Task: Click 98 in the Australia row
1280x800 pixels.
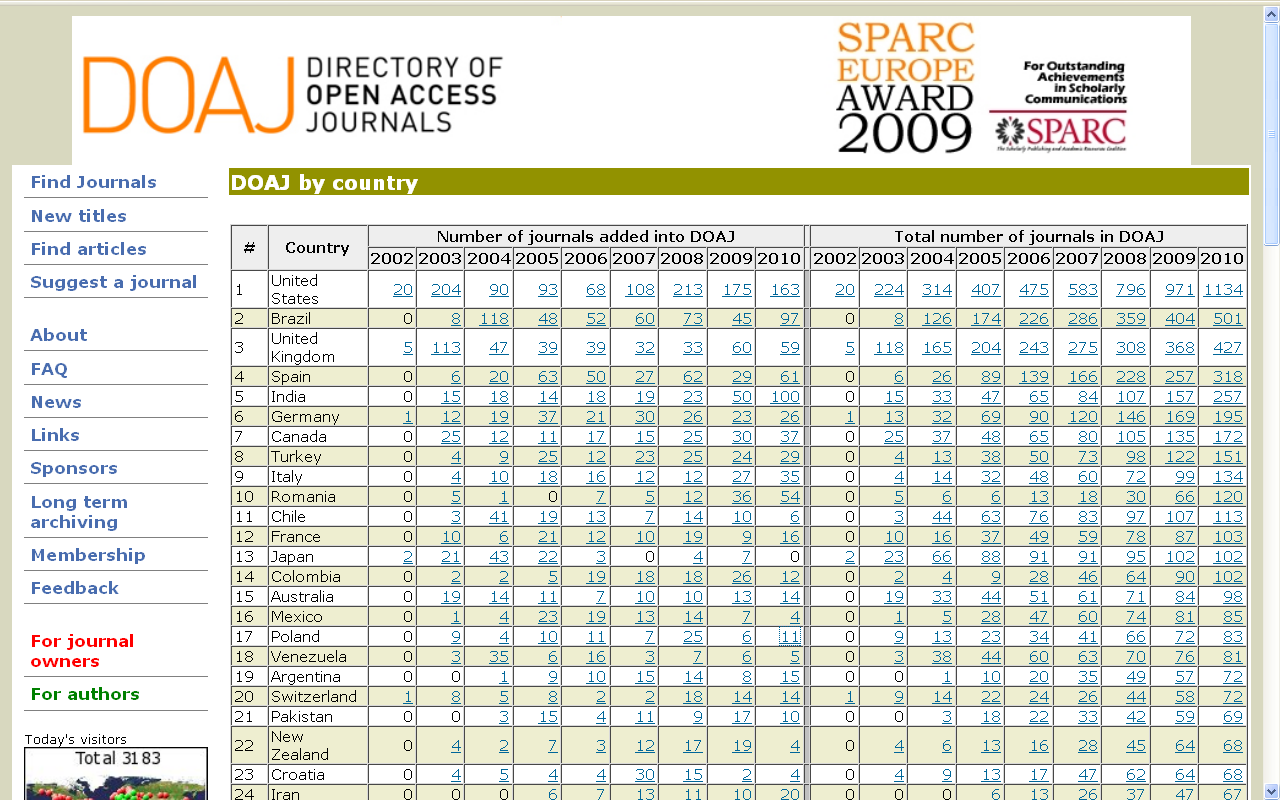Action: click(x=1233, y=597)
